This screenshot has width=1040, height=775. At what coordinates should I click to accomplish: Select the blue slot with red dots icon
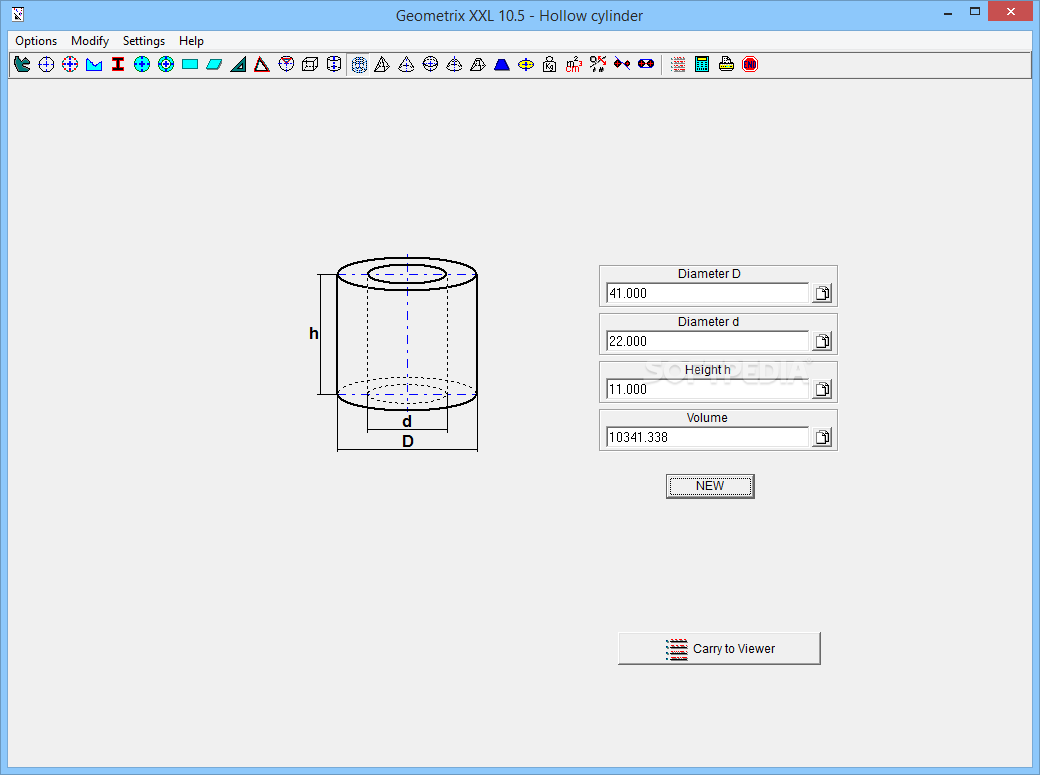pos(646,64)
